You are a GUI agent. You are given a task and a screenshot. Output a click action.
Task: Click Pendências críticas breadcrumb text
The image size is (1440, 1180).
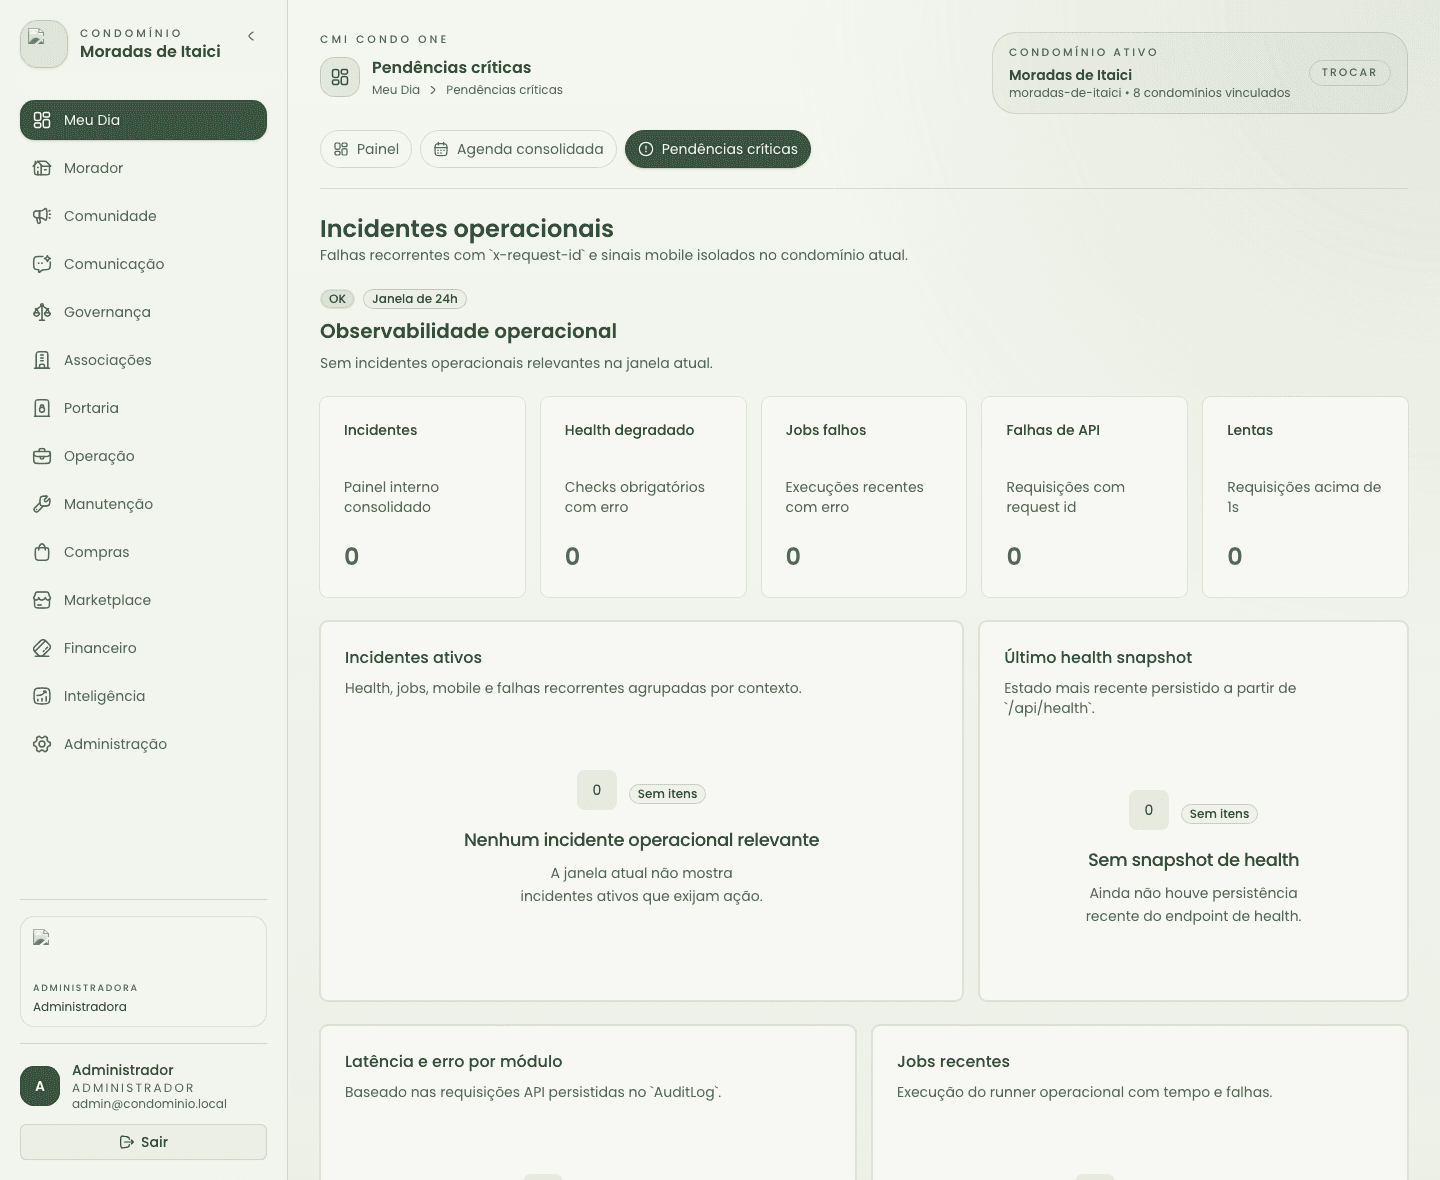click(x=504, y=90)
